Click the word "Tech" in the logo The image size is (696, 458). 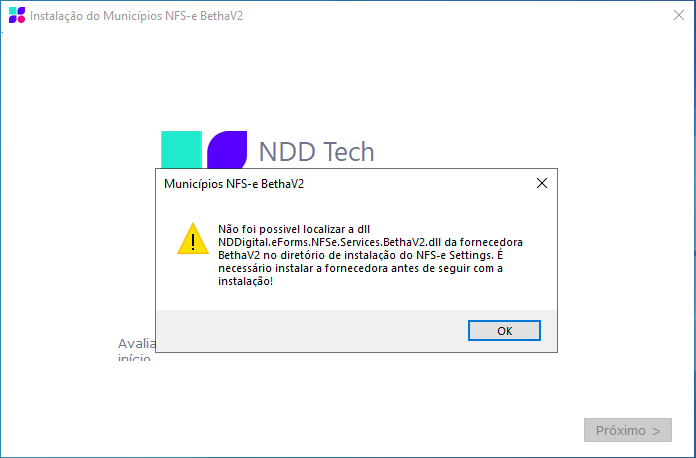345,152
